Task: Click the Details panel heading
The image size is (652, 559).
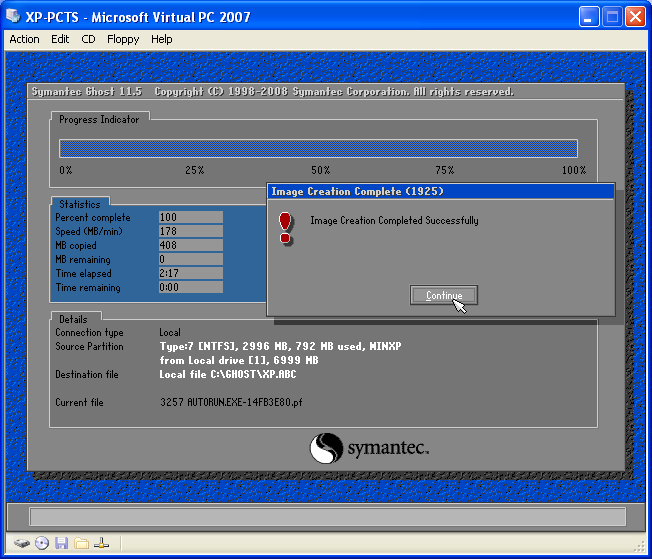Action: point(73,319)
